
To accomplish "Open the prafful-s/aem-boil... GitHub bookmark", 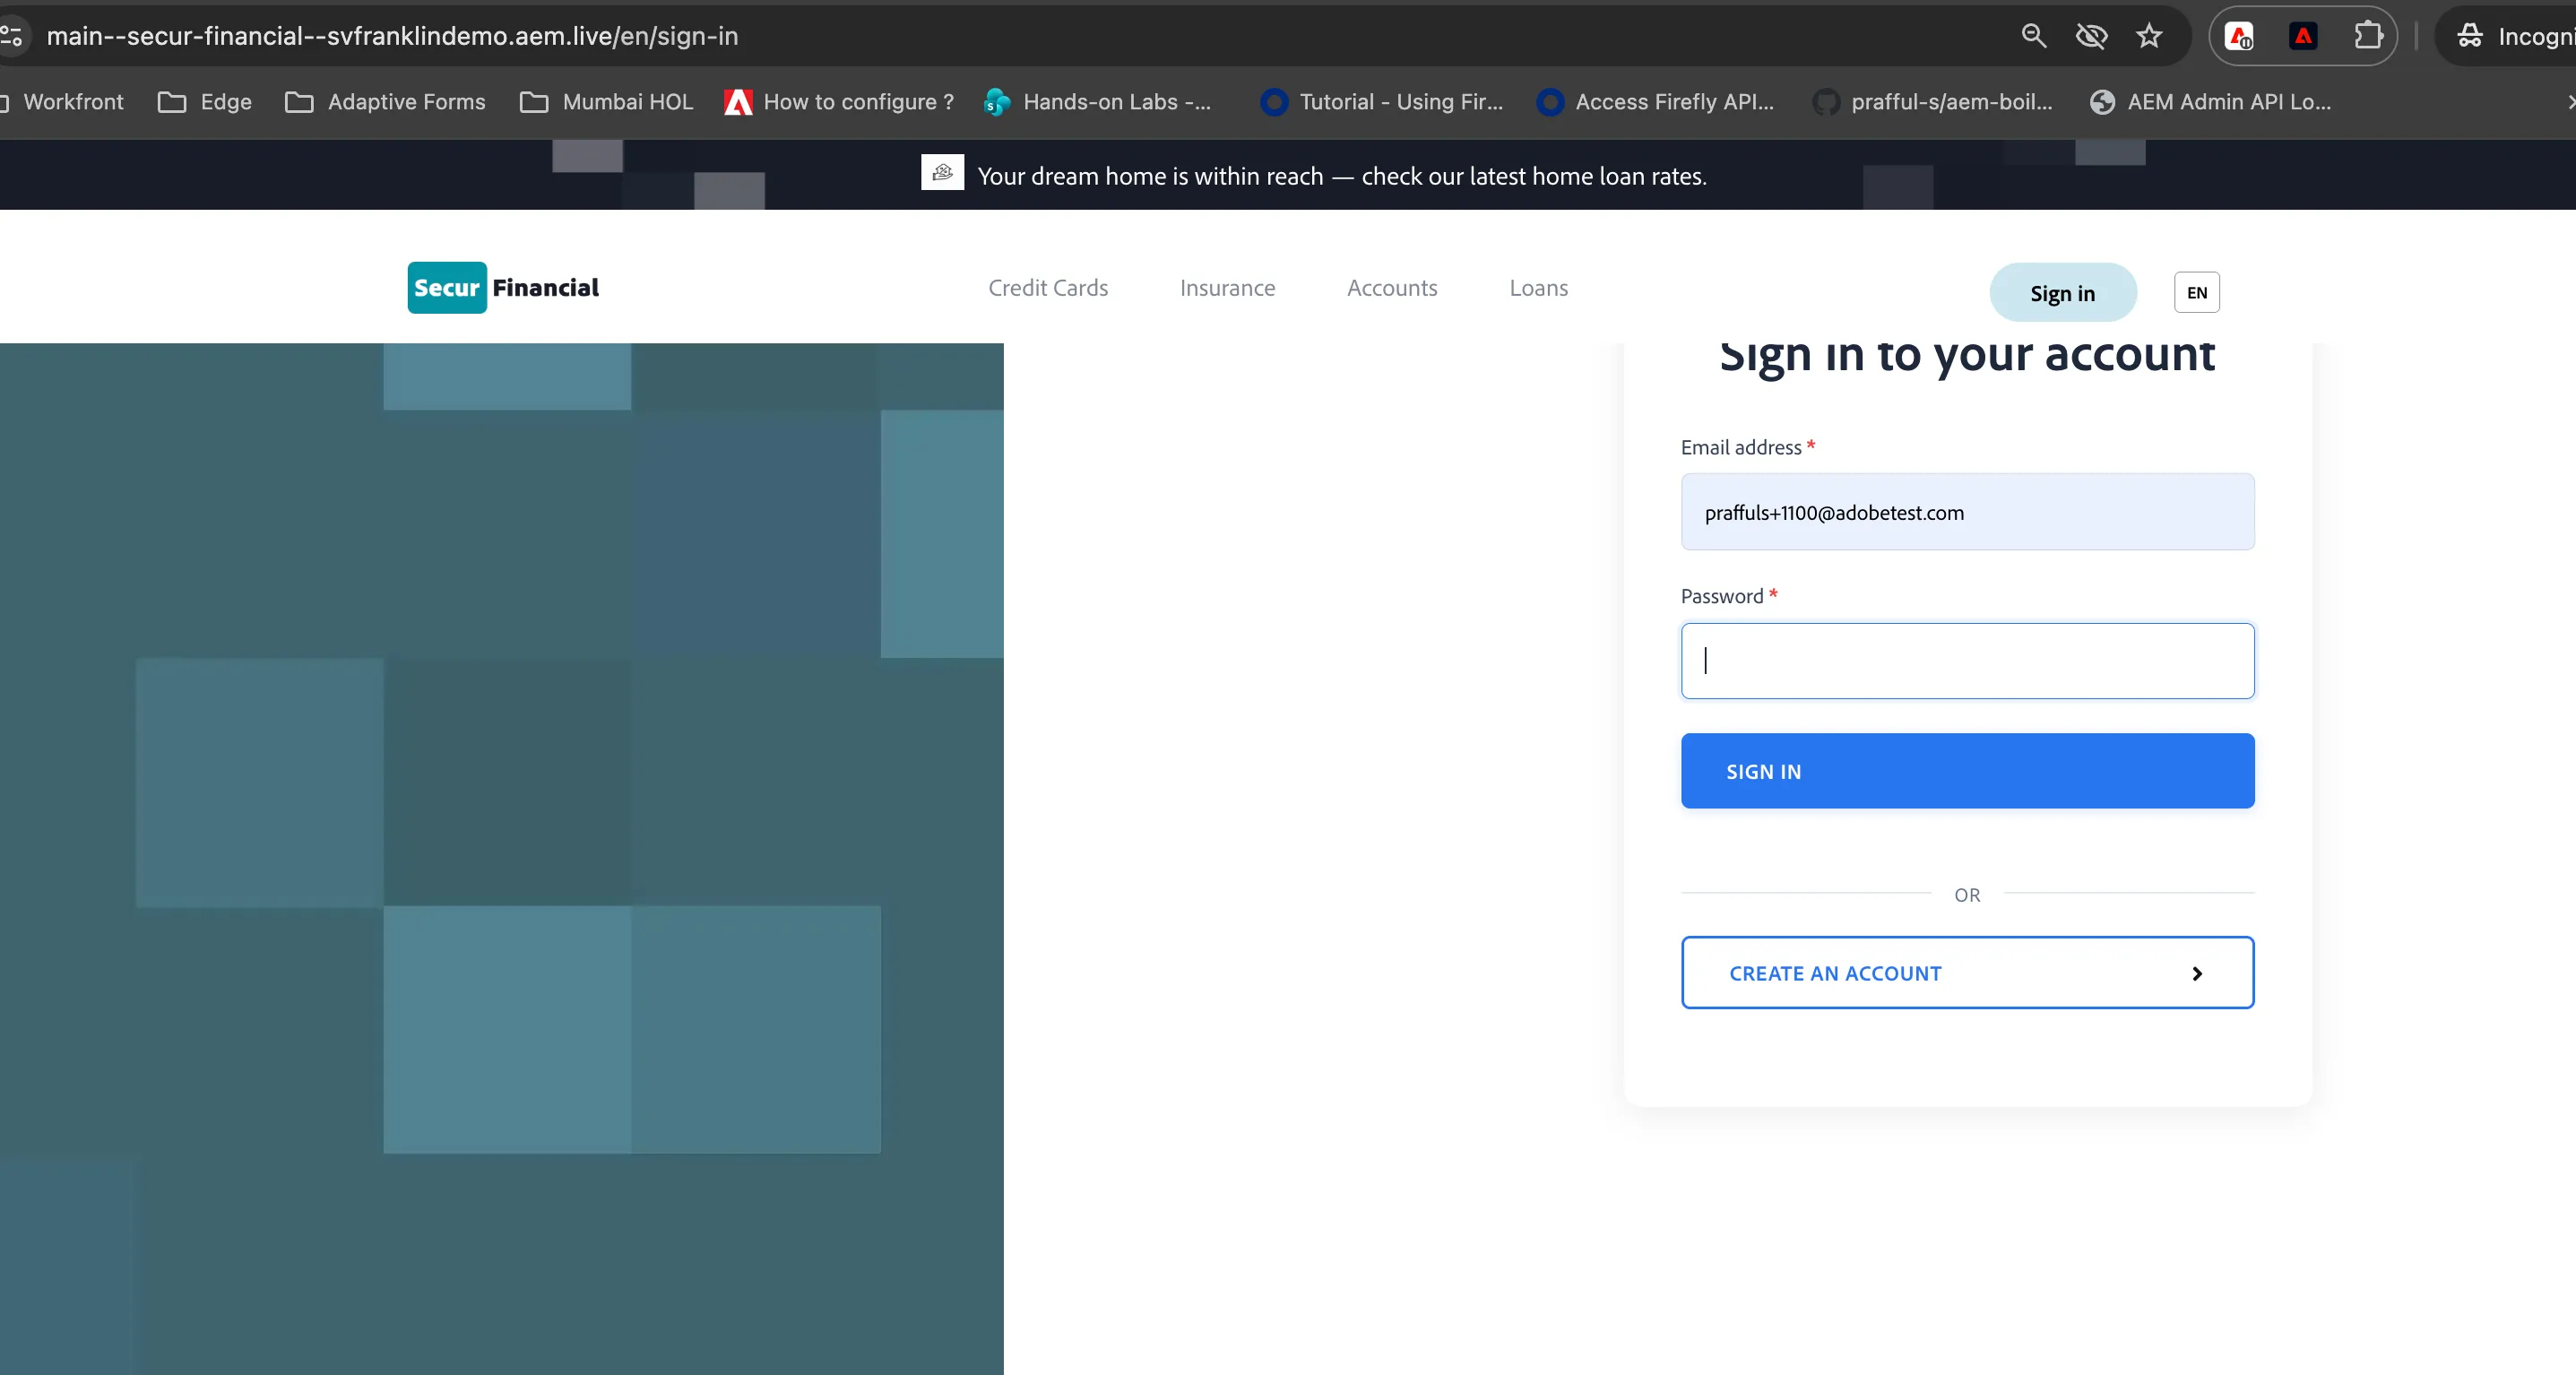I will 1933,102.
